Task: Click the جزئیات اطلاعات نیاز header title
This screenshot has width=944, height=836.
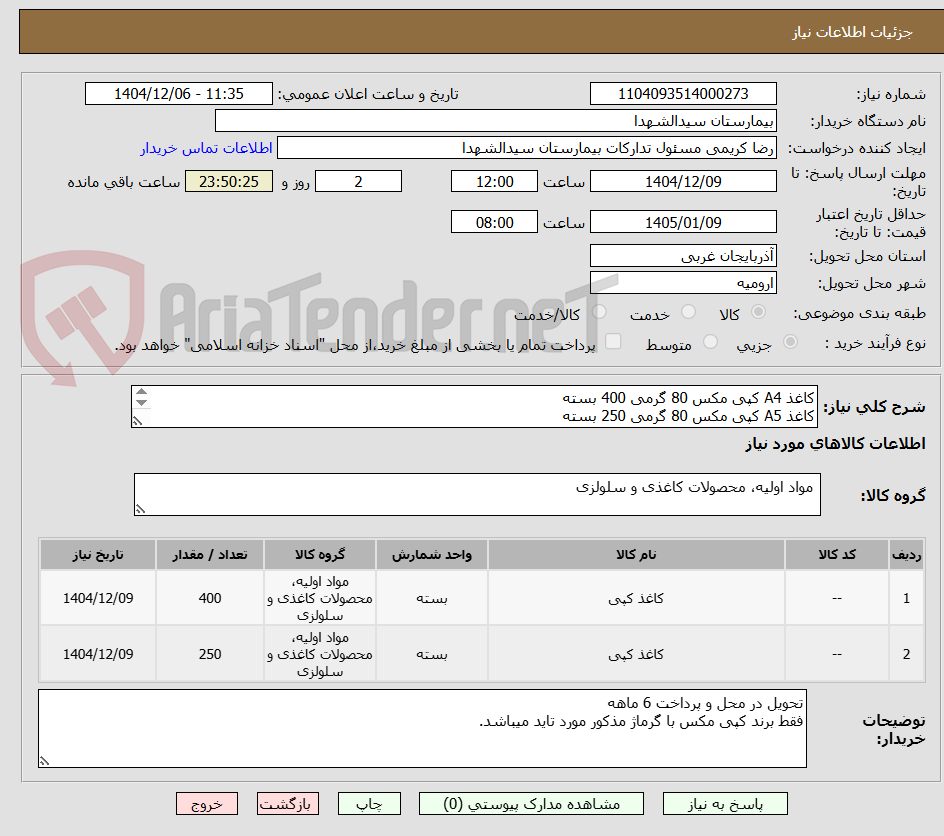Action: coord(852,32)
